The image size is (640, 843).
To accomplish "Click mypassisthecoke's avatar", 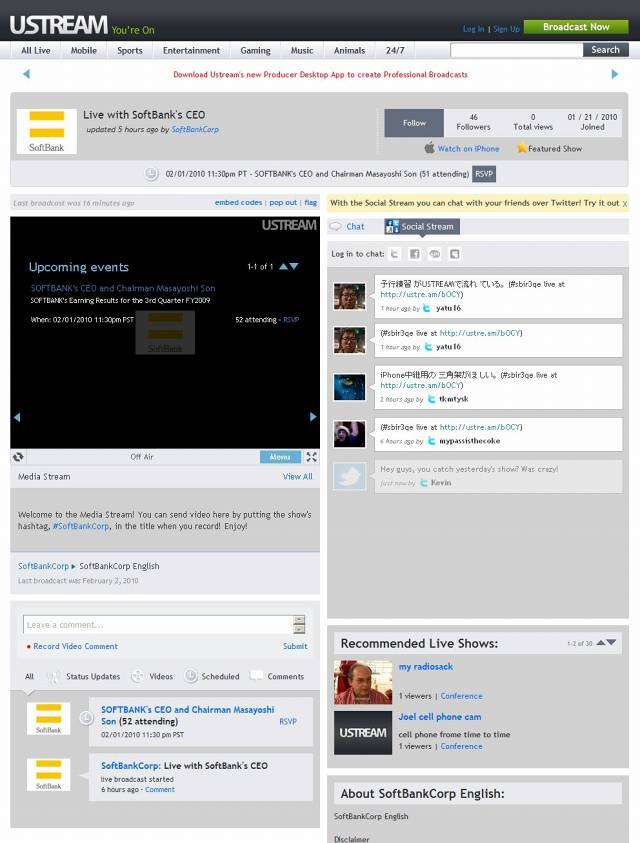I will click(350, 434).
